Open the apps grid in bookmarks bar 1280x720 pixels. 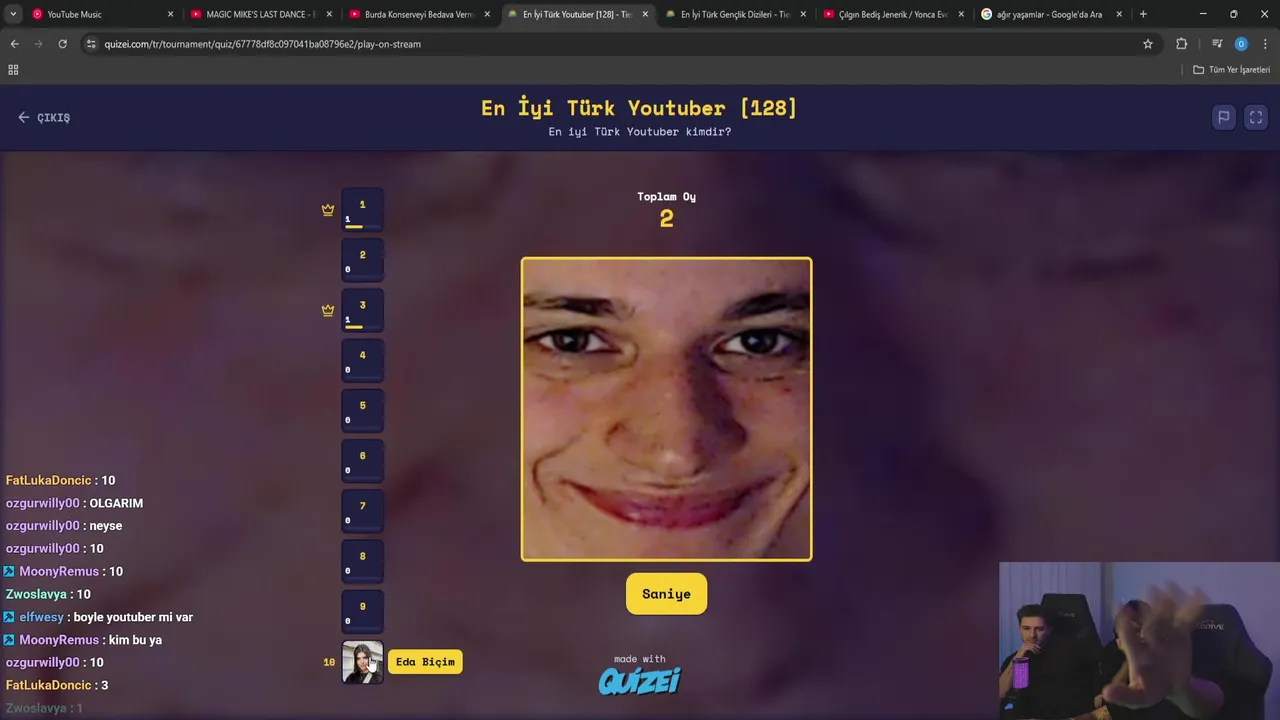[13, 70]
